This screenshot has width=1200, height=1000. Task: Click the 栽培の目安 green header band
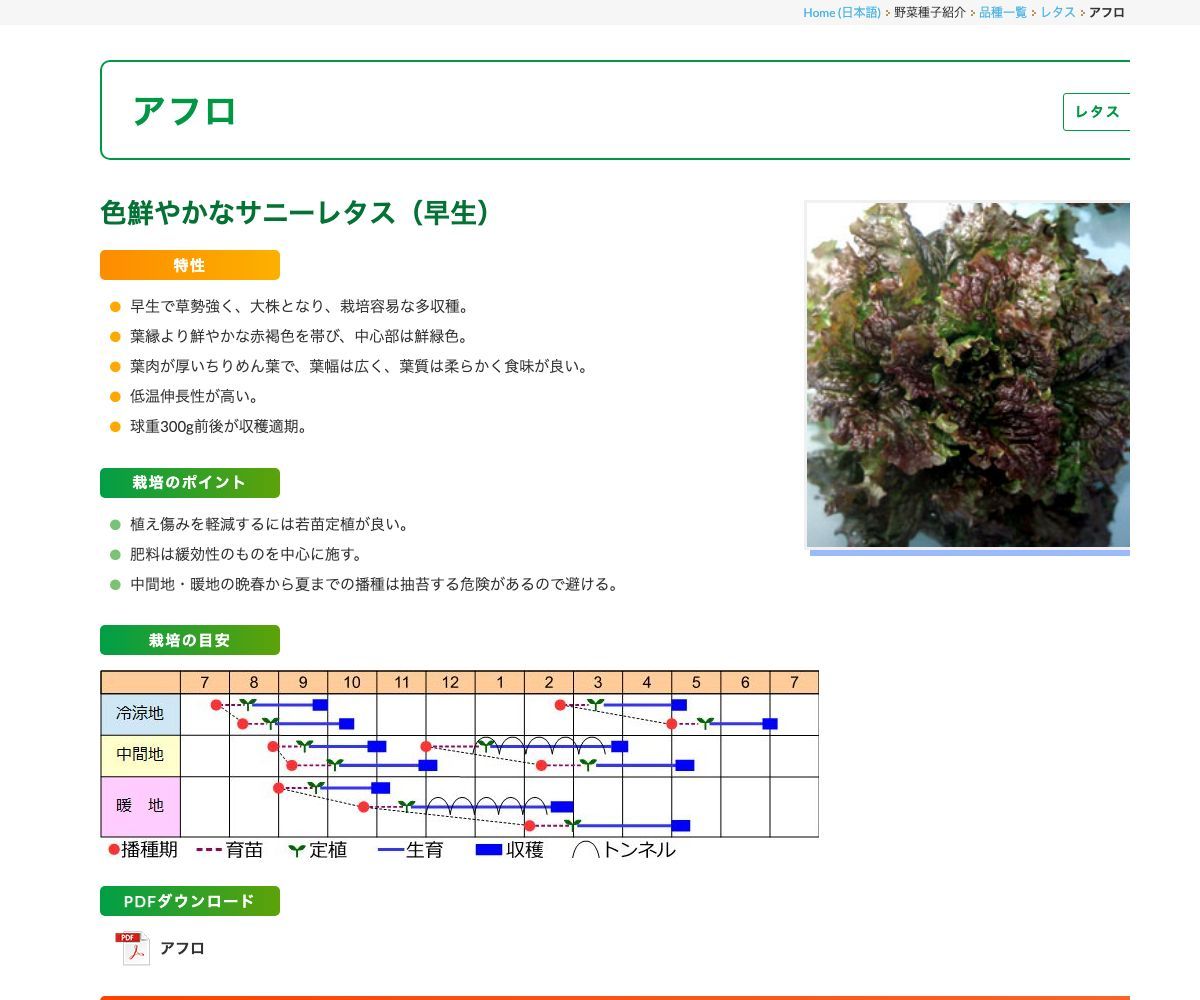pos(190,640)
